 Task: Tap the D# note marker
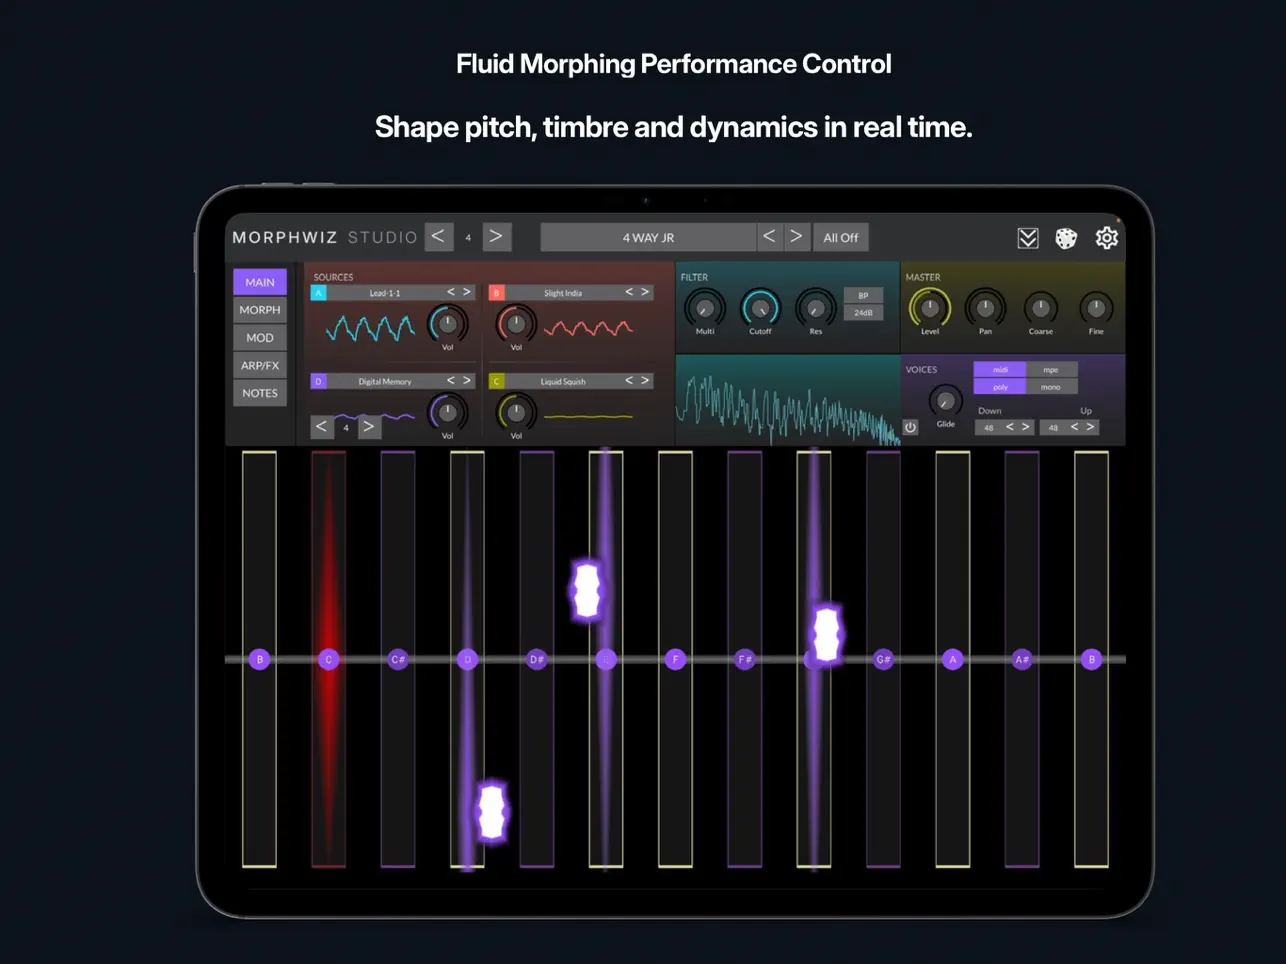coord(537,659)
